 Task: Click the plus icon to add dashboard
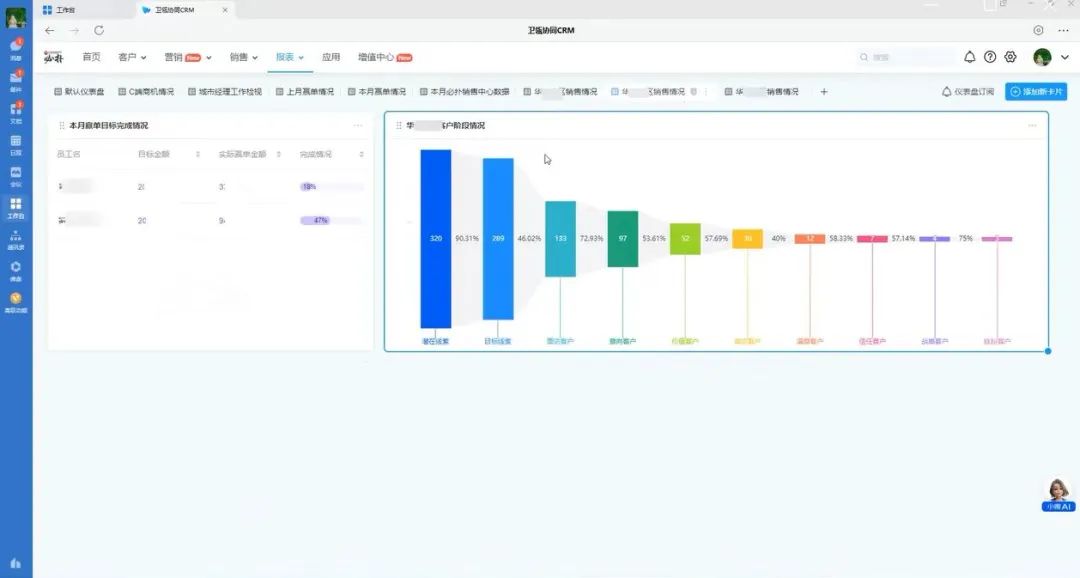[x=824, y=92]
